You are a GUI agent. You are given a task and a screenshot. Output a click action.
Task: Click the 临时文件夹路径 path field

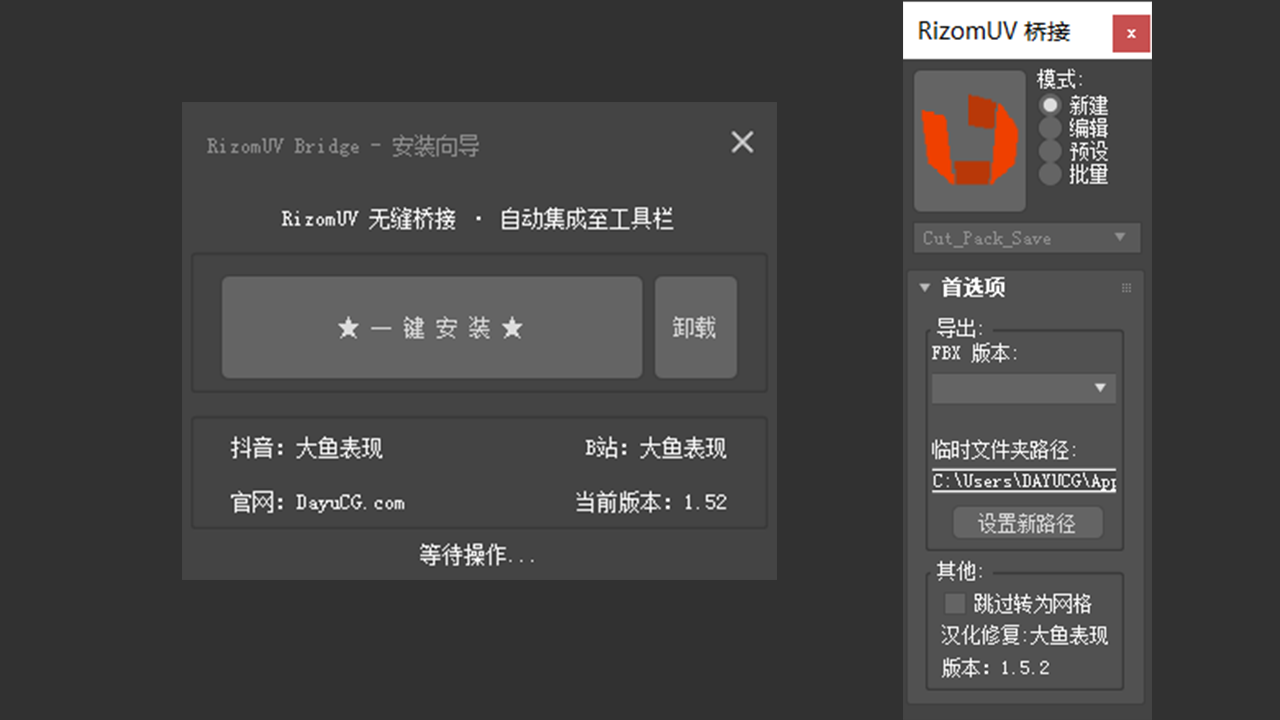(1024, 481)
